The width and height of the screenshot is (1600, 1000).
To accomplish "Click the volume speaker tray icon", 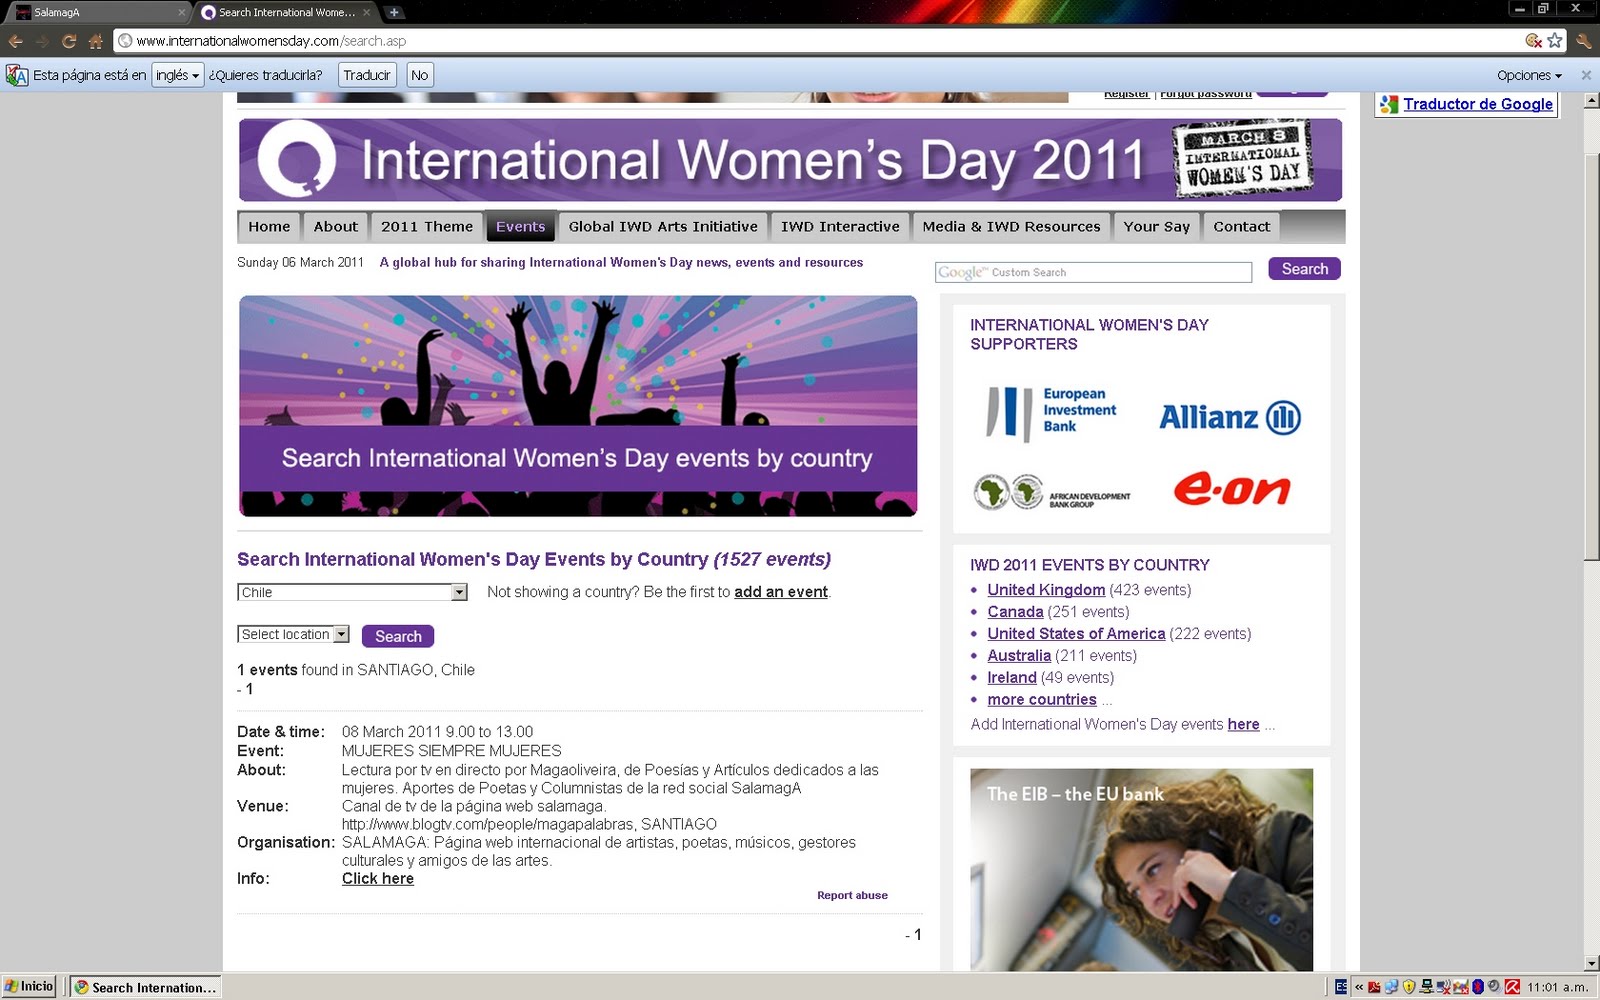I will coord(1495,987).
